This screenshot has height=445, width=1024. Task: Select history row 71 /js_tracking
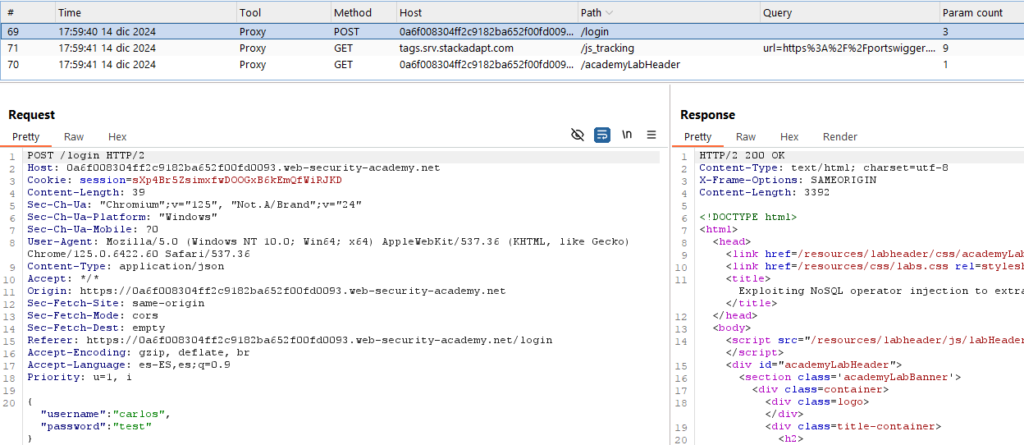click(512, 48)
